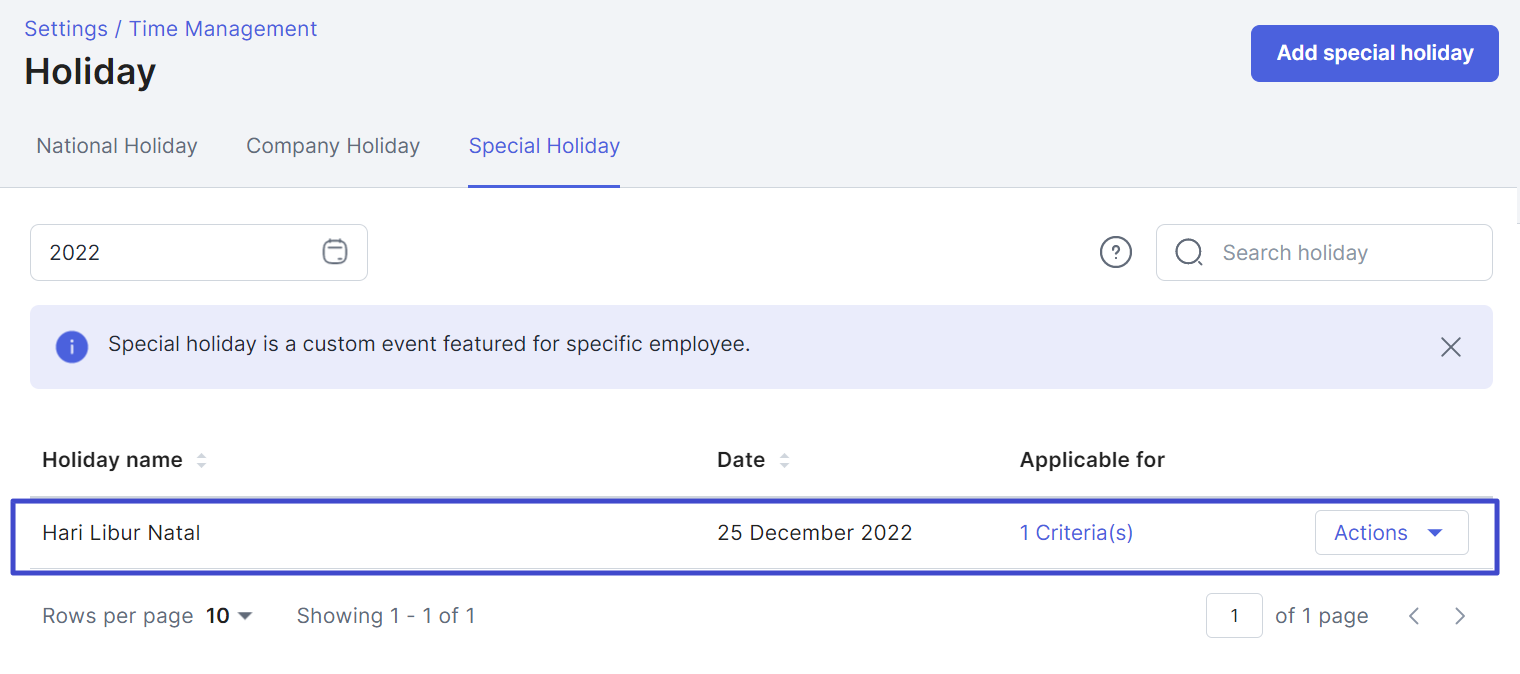Screen dimensions: 1520x674
Task: Click the help question mark icon
Action: [1116, 252]
